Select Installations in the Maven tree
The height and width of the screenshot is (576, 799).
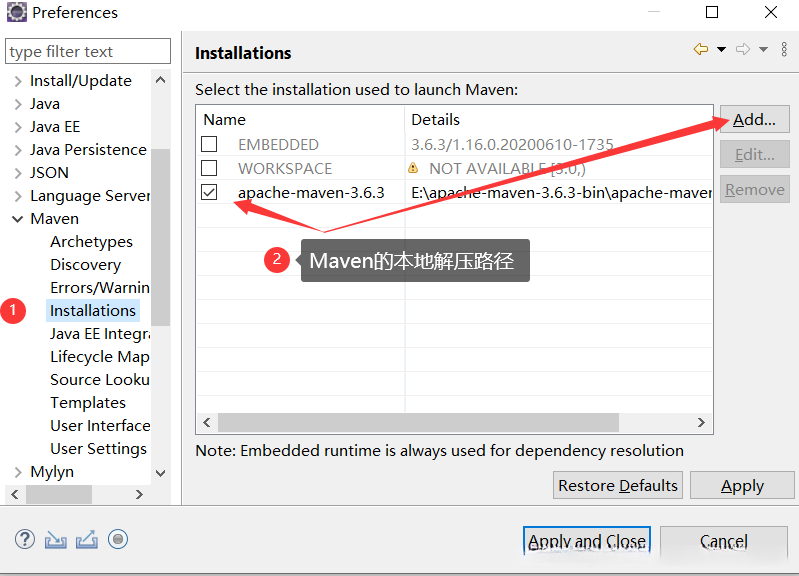[93, 310]
